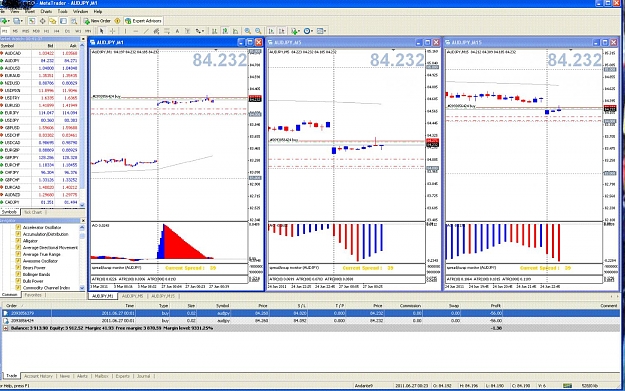Toggle chart shift icon

pyautogui.click(x=281, y=31)
